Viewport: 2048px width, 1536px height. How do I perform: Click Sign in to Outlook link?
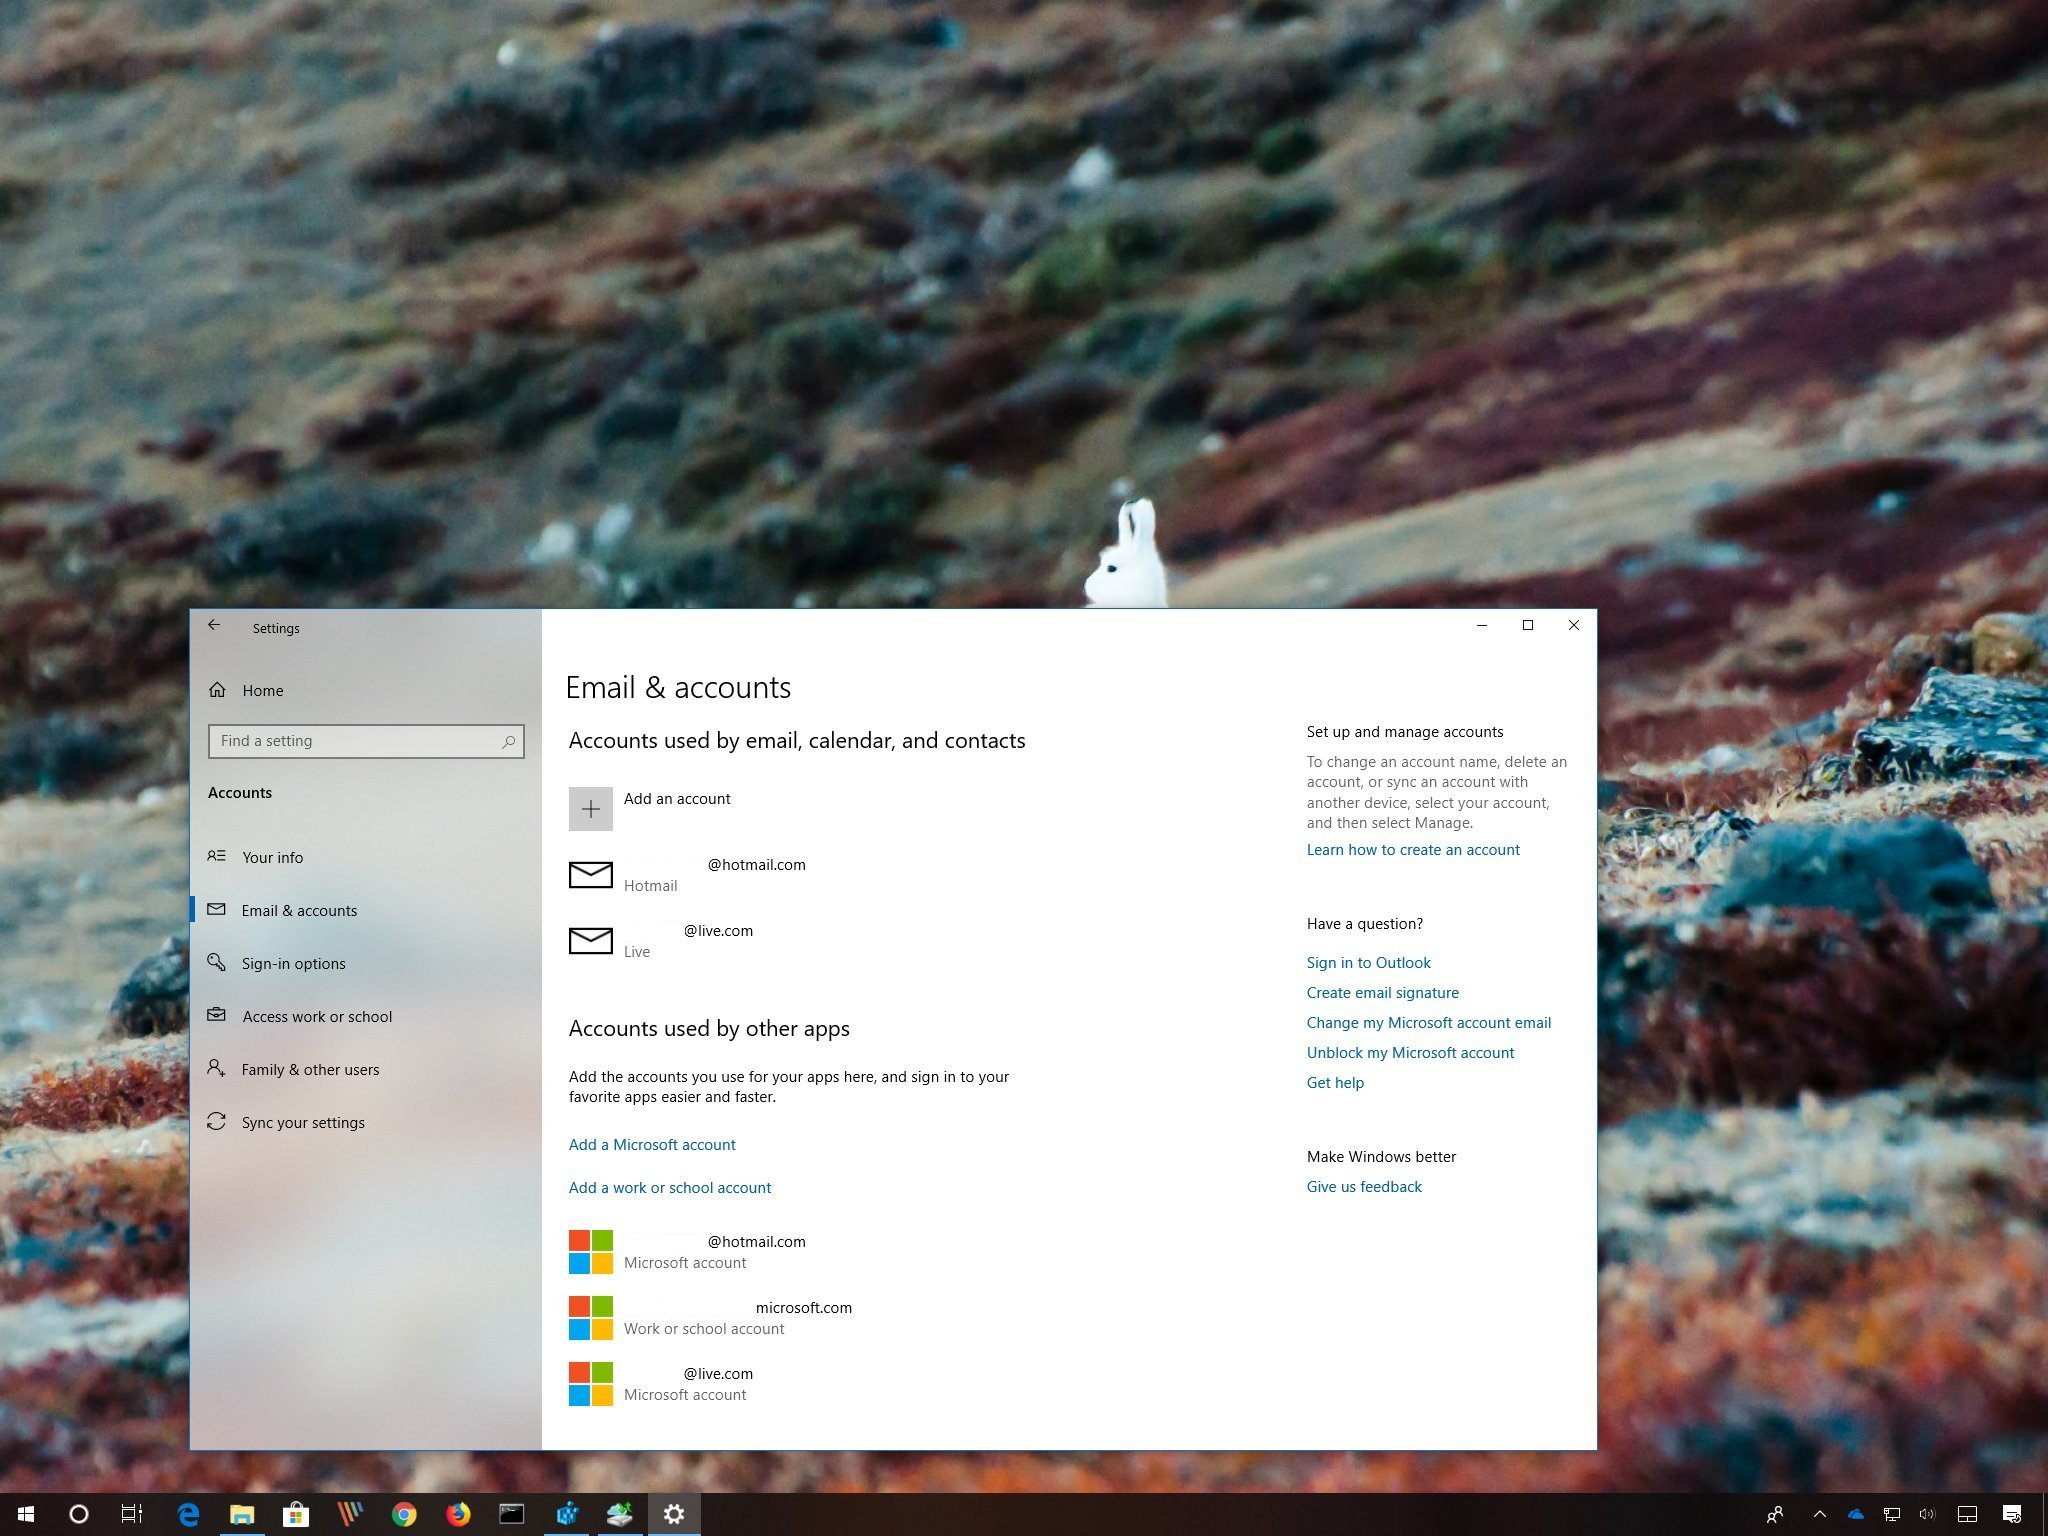(1369, 962)
